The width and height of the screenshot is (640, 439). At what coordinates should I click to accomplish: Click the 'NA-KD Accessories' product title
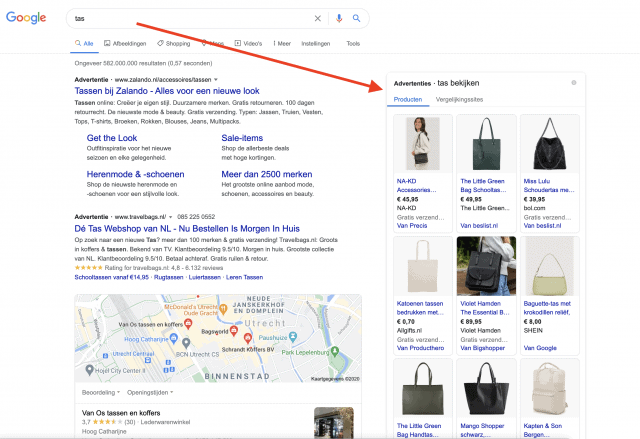pyautogui.click(x=416, y=185)
